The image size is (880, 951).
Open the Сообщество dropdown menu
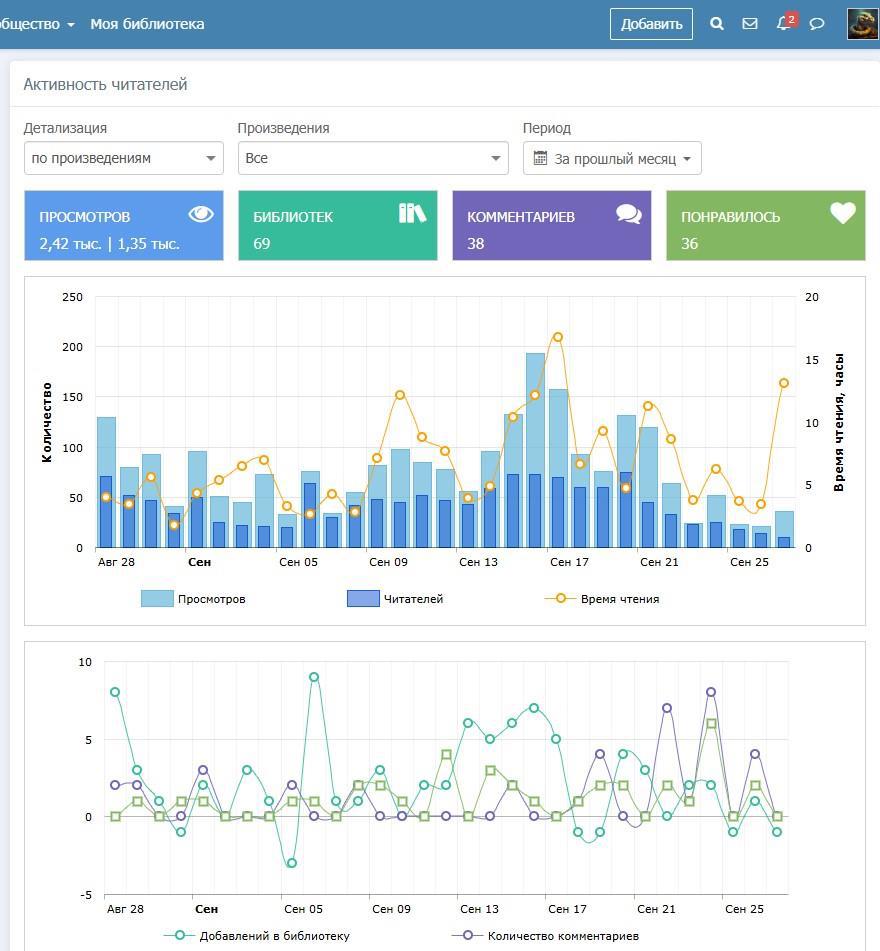pyautogui.click(x=36, y=24)
